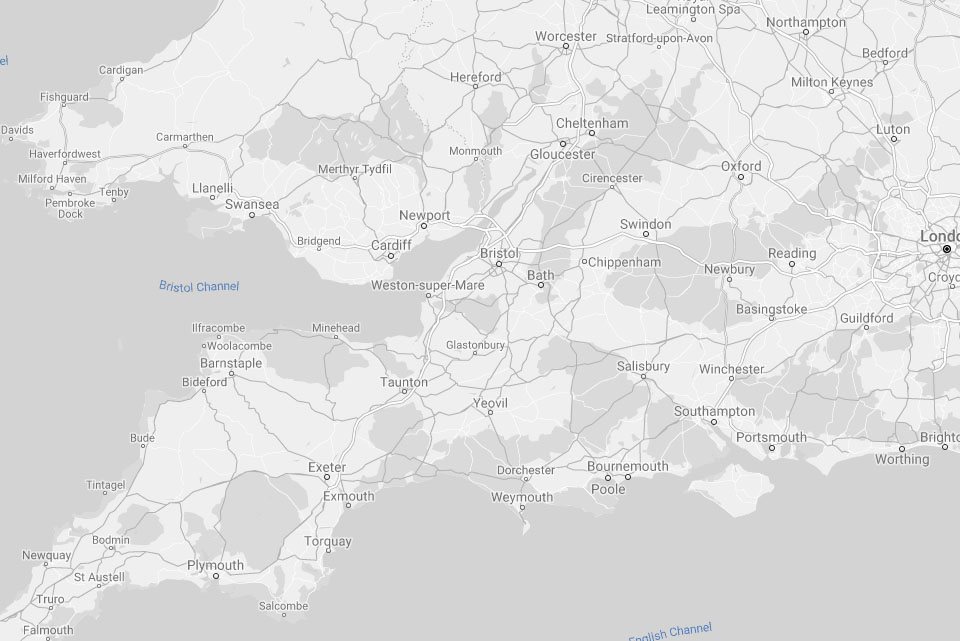Click the Exeter marker circle
This screenshot has height=641, width=960.
point(327,477)
